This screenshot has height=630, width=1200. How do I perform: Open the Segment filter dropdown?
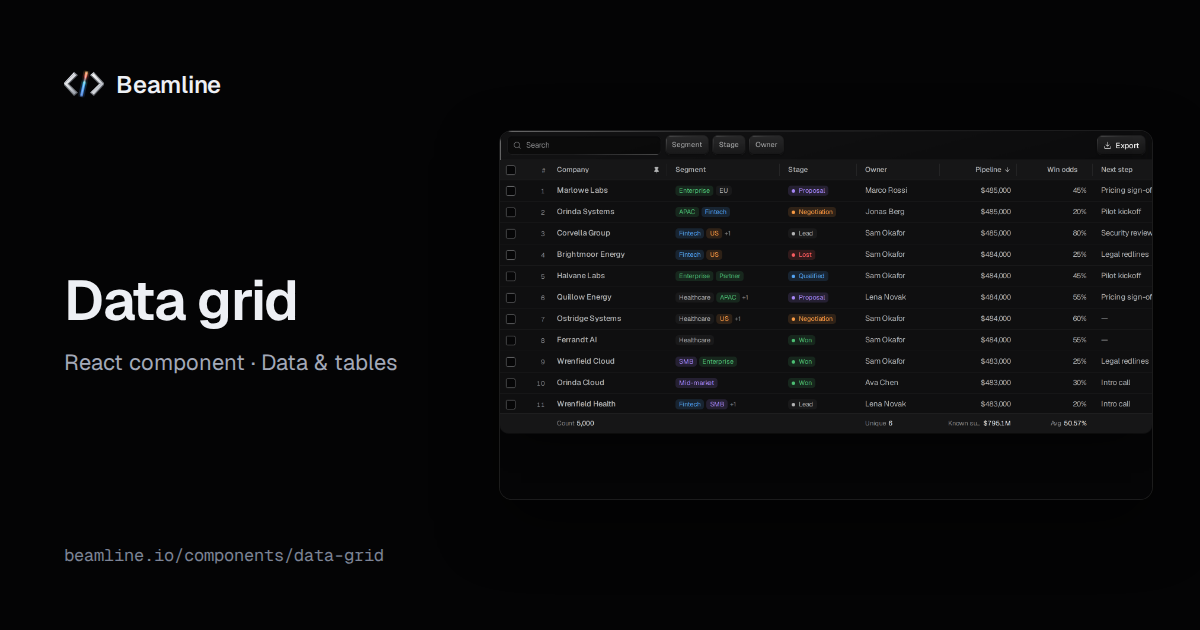pos(687,145)
